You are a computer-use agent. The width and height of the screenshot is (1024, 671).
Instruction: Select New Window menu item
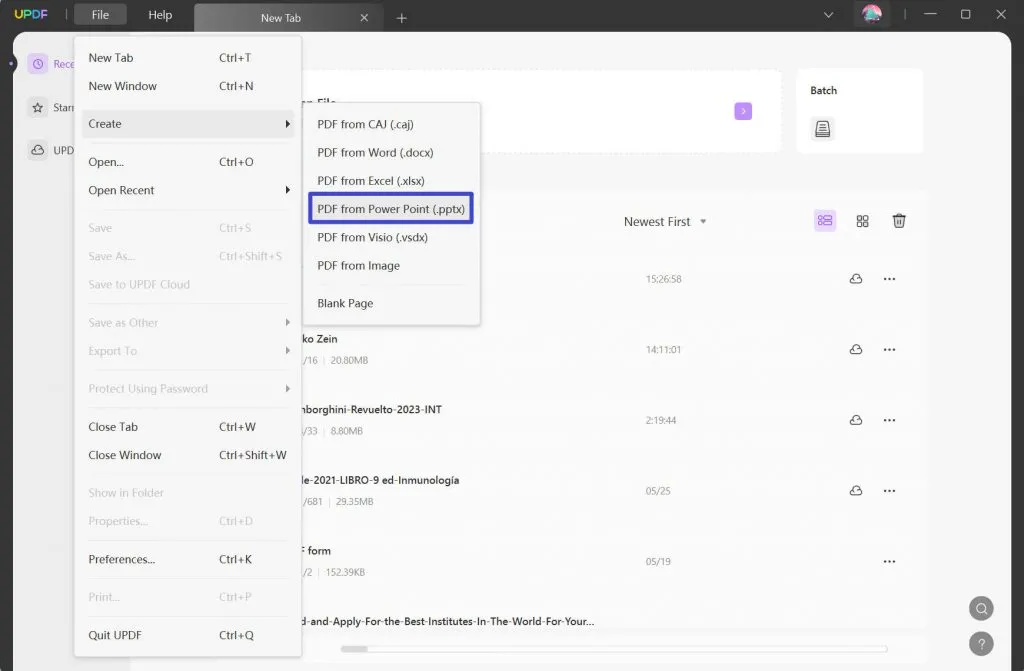(188, 86)
